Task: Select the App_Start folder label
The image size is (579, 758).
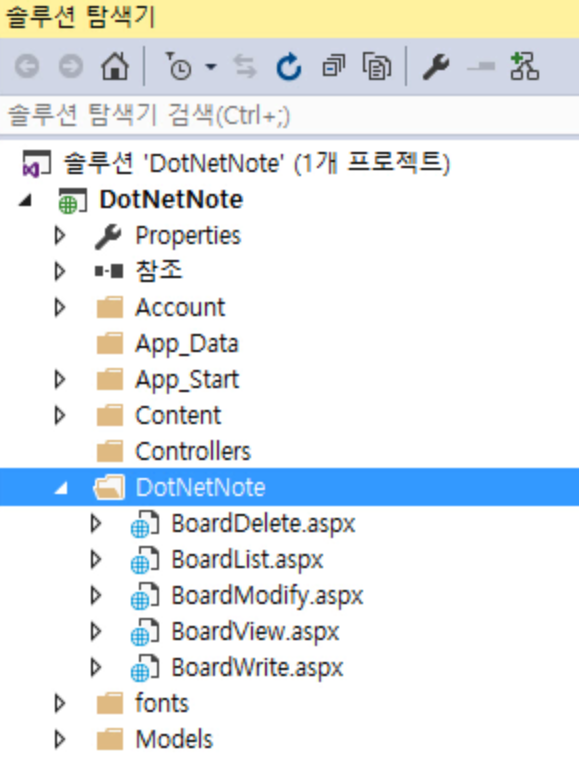Action: (x=187, y=380)
